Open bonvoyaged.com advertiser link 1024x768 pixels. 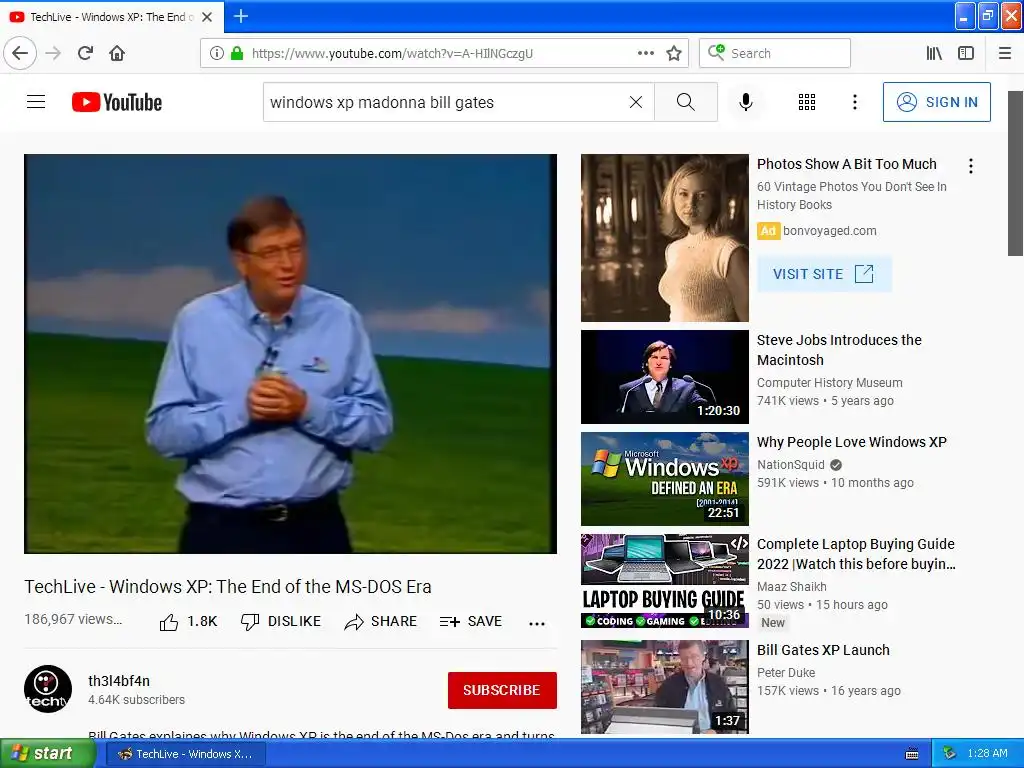click(x=830, y=231)
